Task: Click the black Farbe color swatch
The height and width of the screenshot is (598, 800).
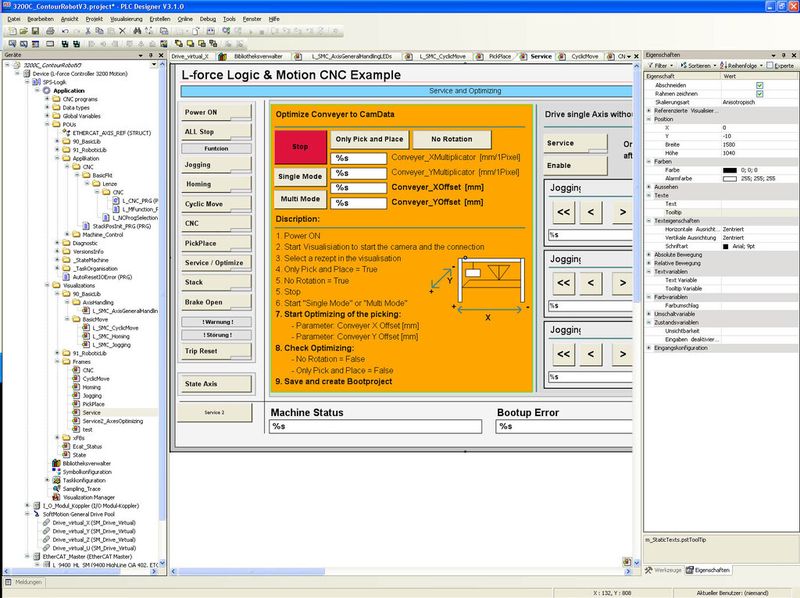Action: click(x=728, y=170)
